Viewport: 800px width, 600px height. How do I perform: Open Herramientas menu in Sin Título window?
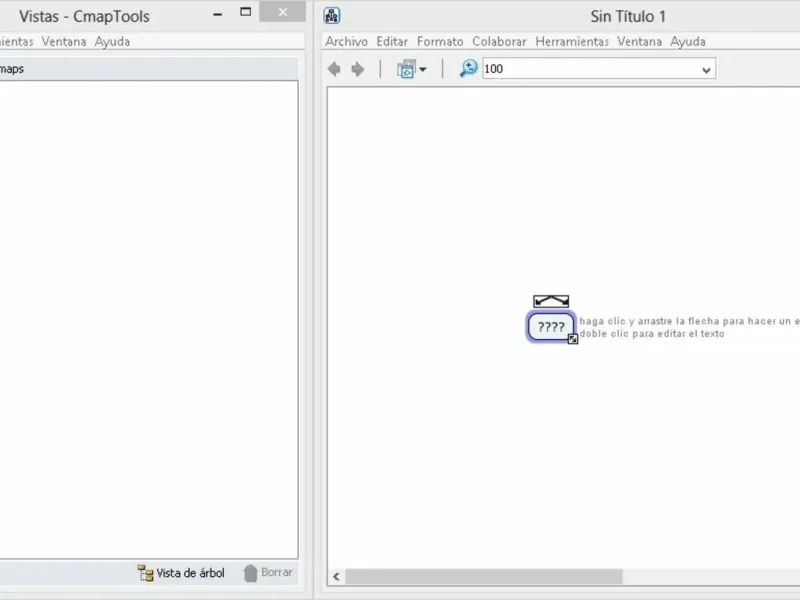[x=572, y=41]
